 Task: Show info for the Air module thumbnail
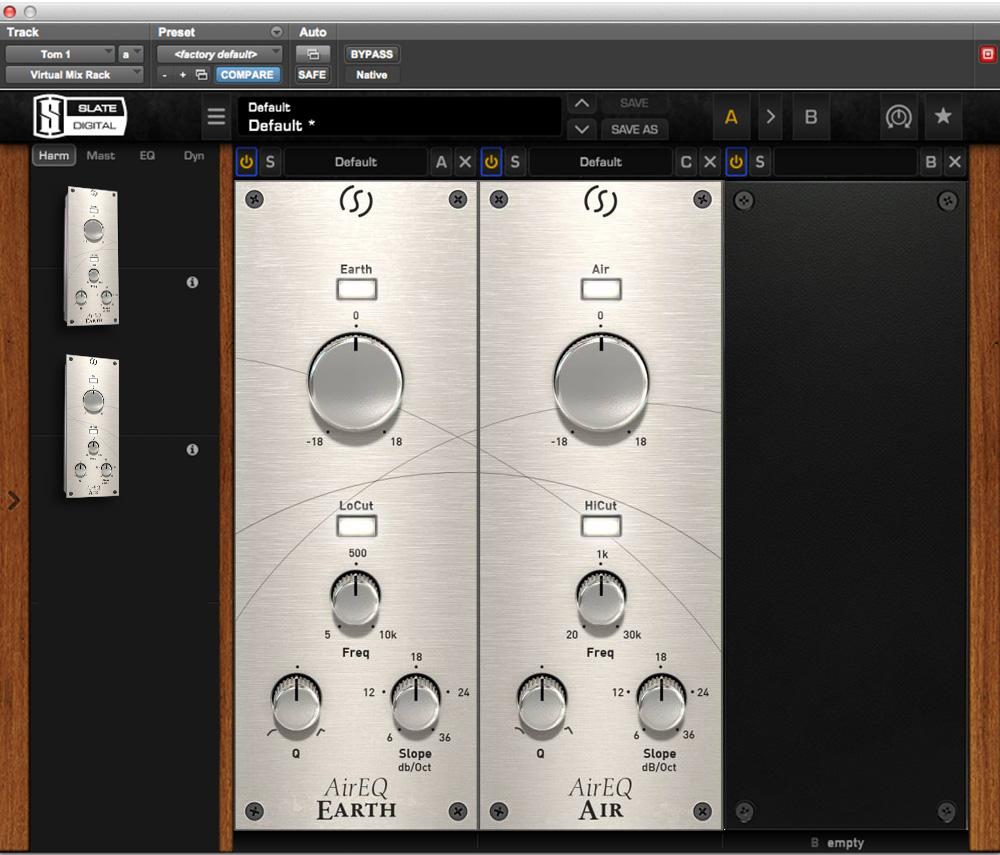pyautogui.click(x=192, y=450)
